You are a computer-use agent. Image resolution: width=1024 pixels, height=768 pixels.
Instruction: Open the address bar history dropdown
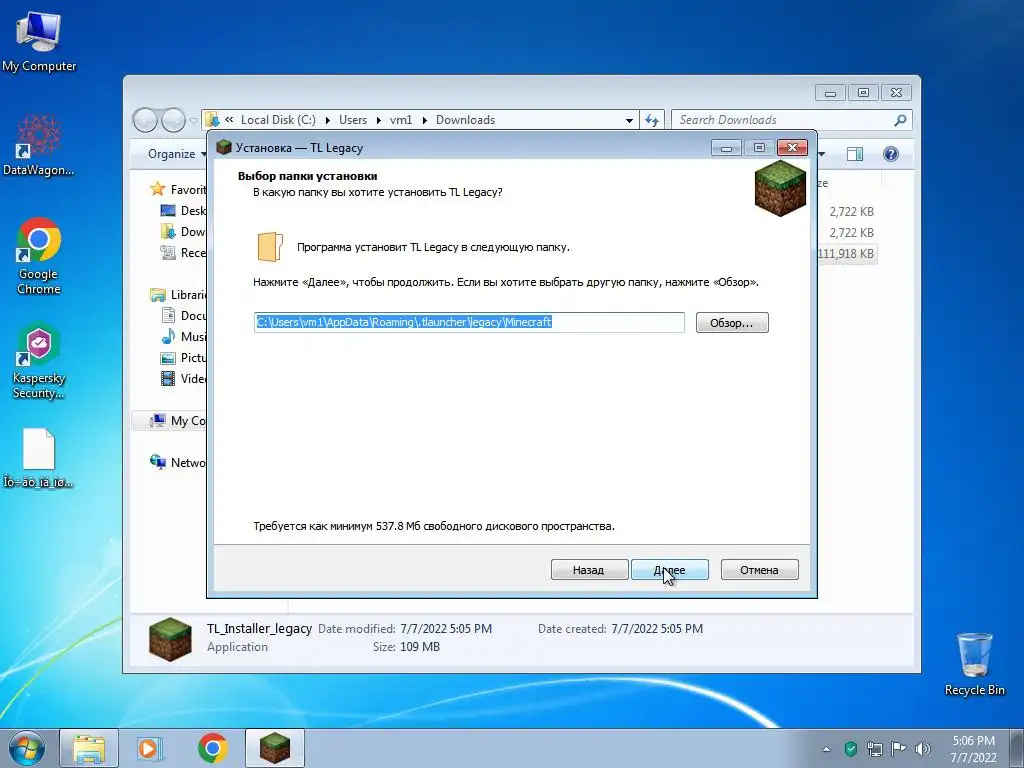click(629, 121)
